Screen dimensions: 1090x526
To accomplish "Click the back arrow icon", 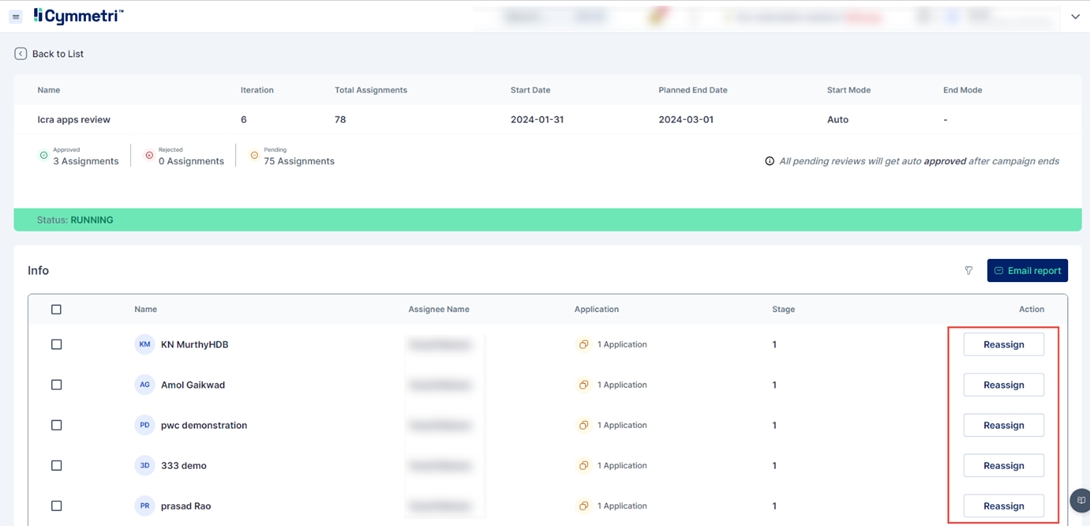I will (x=20, y=54).
